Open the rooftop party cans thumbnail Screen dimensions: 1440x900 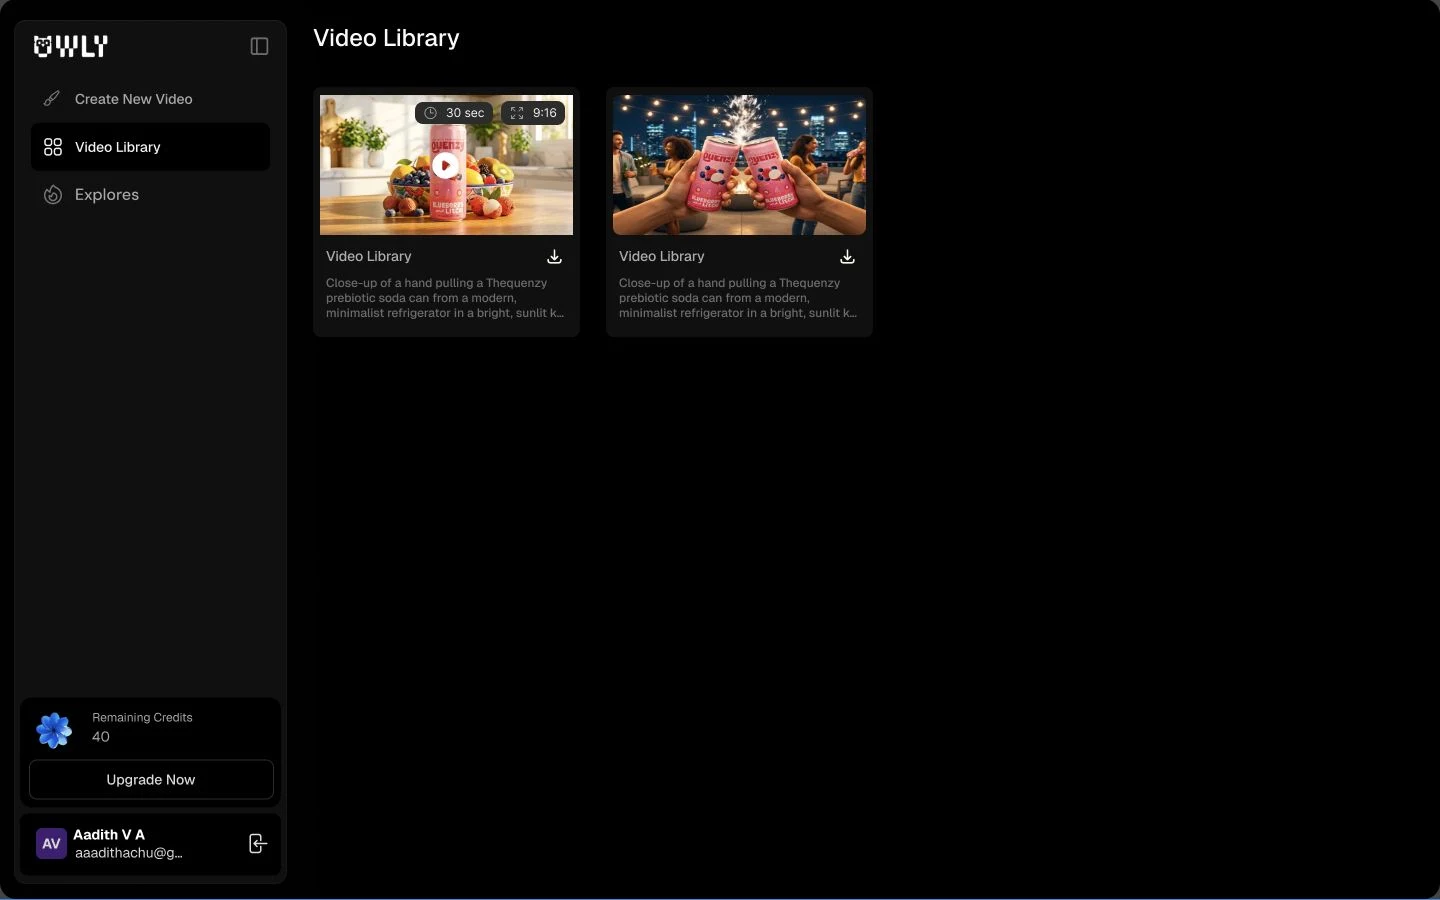click(739, 165)
